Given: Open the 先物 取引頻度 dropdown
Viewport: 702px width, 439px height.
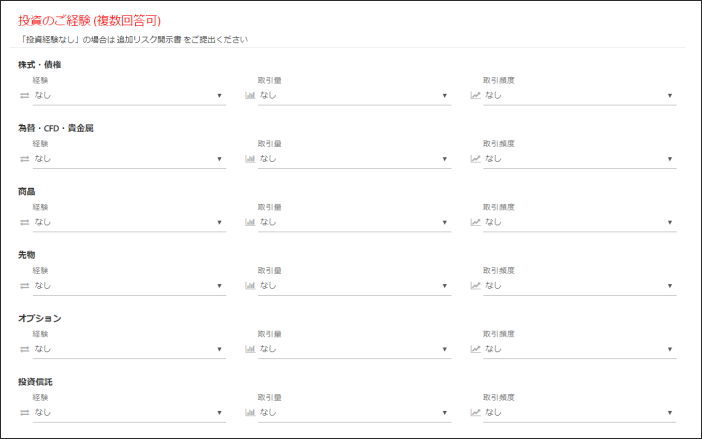Looking at the screenshot, I should [x=580, y=286].
